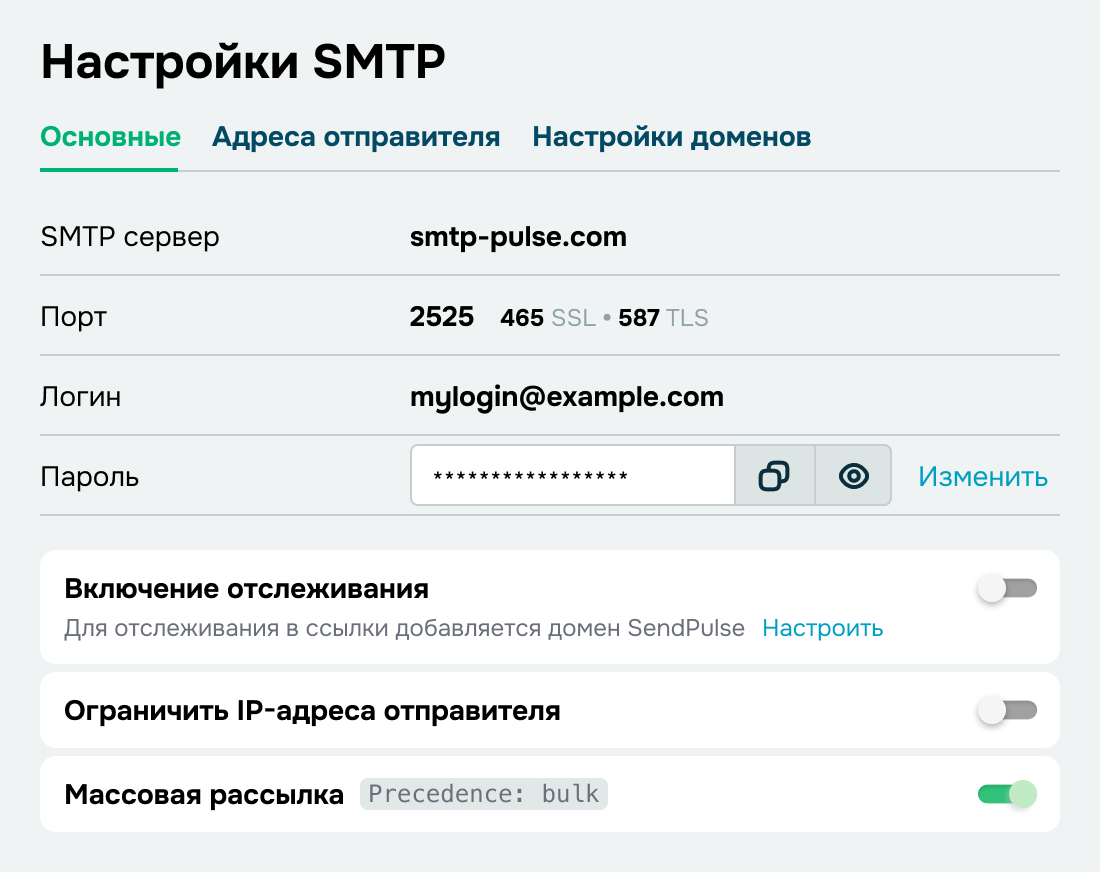Toggle the Включение отслеживания switch
The width and height of the screenshot is (1100, 872).
1007,589
